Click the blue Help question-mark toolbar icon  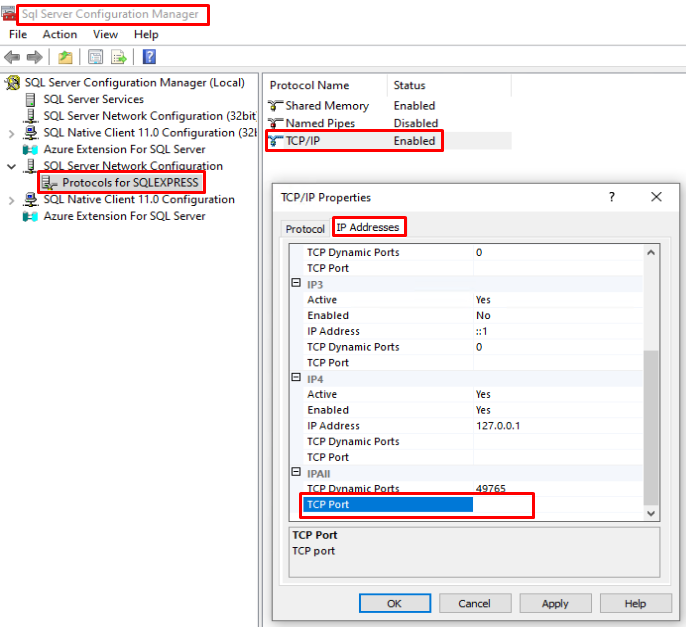149,57
